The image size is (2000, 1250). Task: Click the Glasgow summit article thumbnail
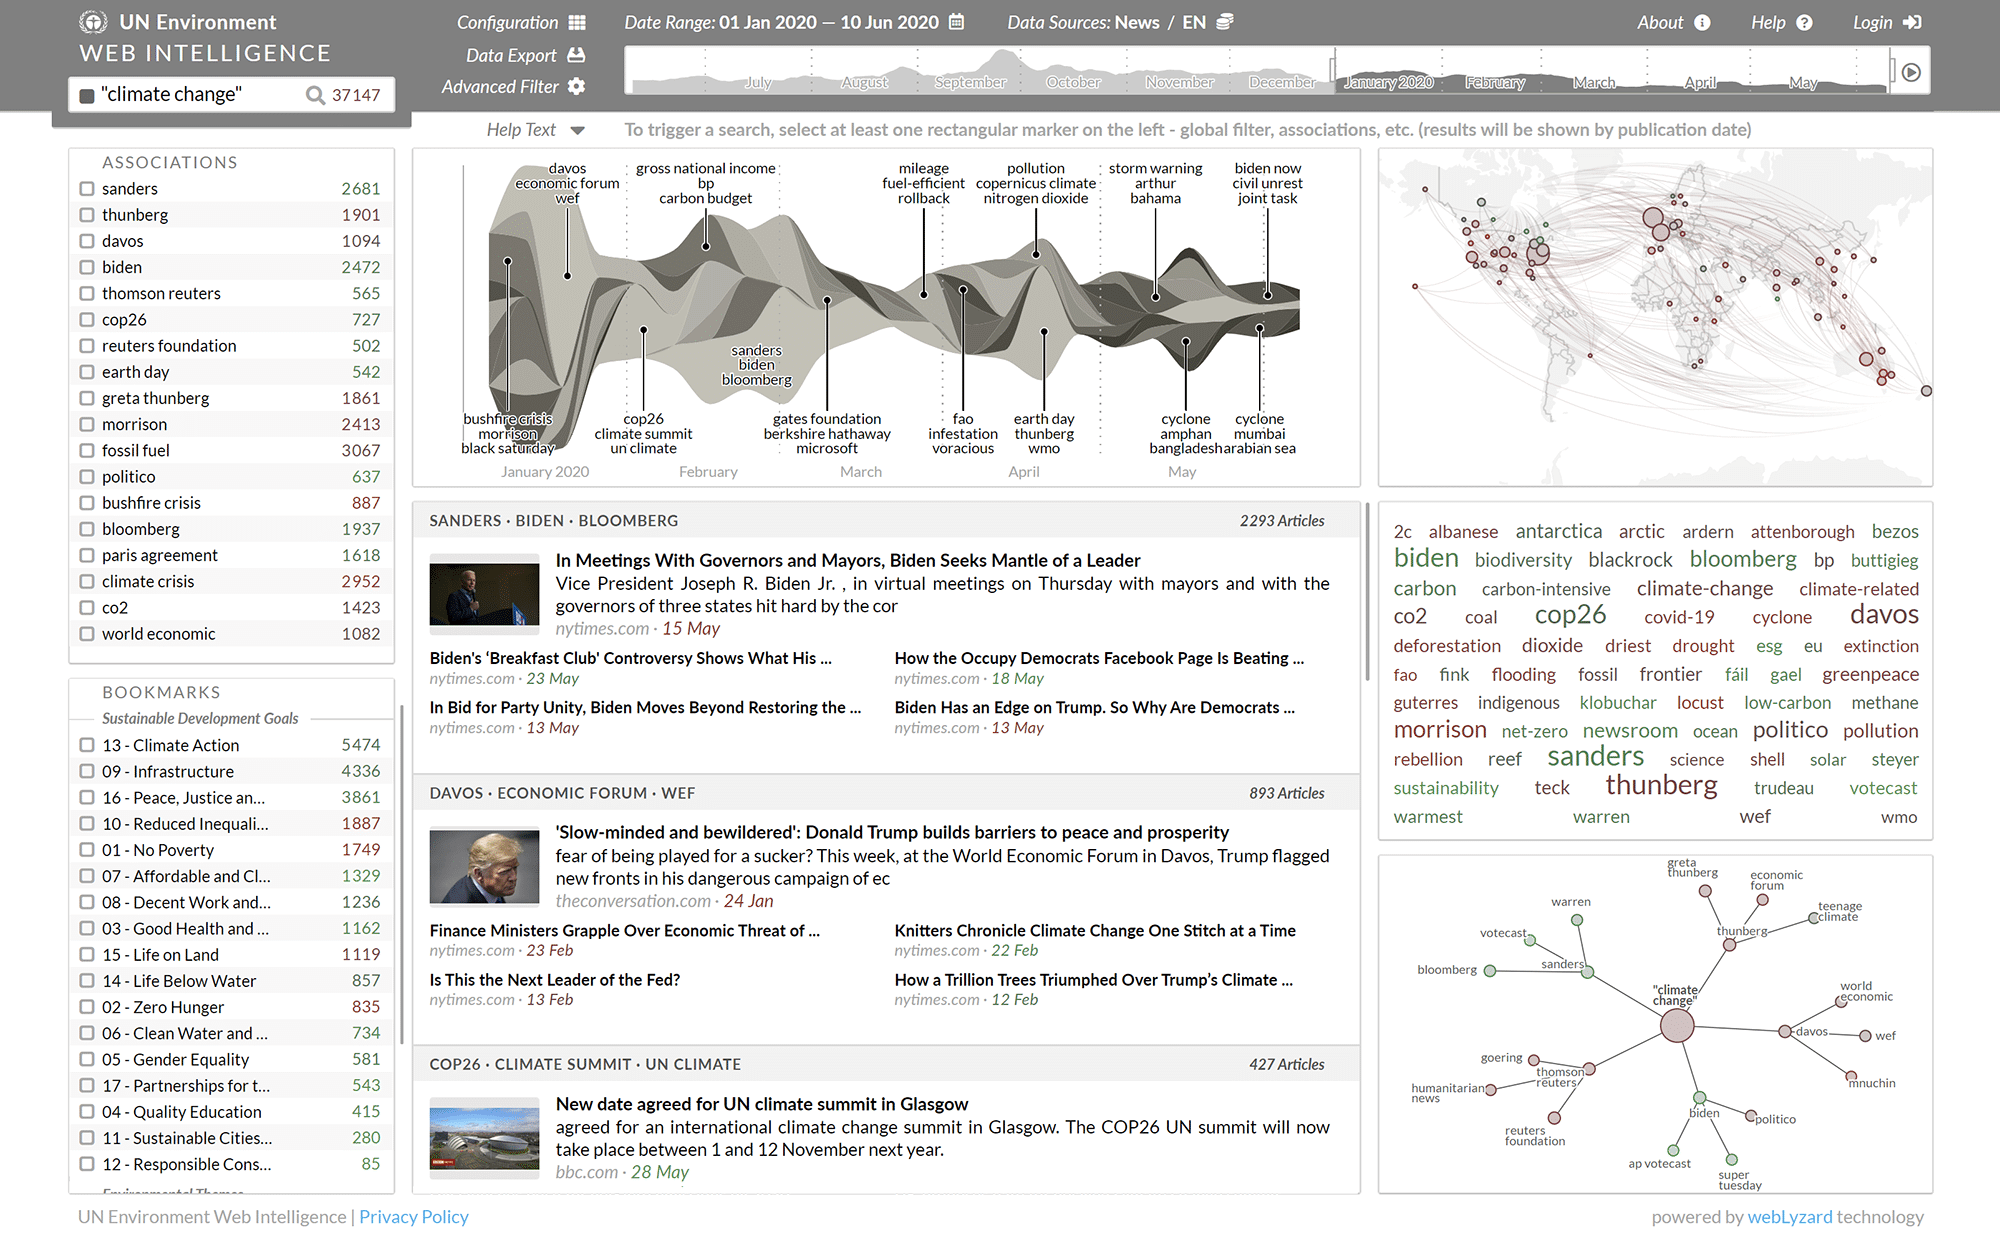pos(484,1138)
